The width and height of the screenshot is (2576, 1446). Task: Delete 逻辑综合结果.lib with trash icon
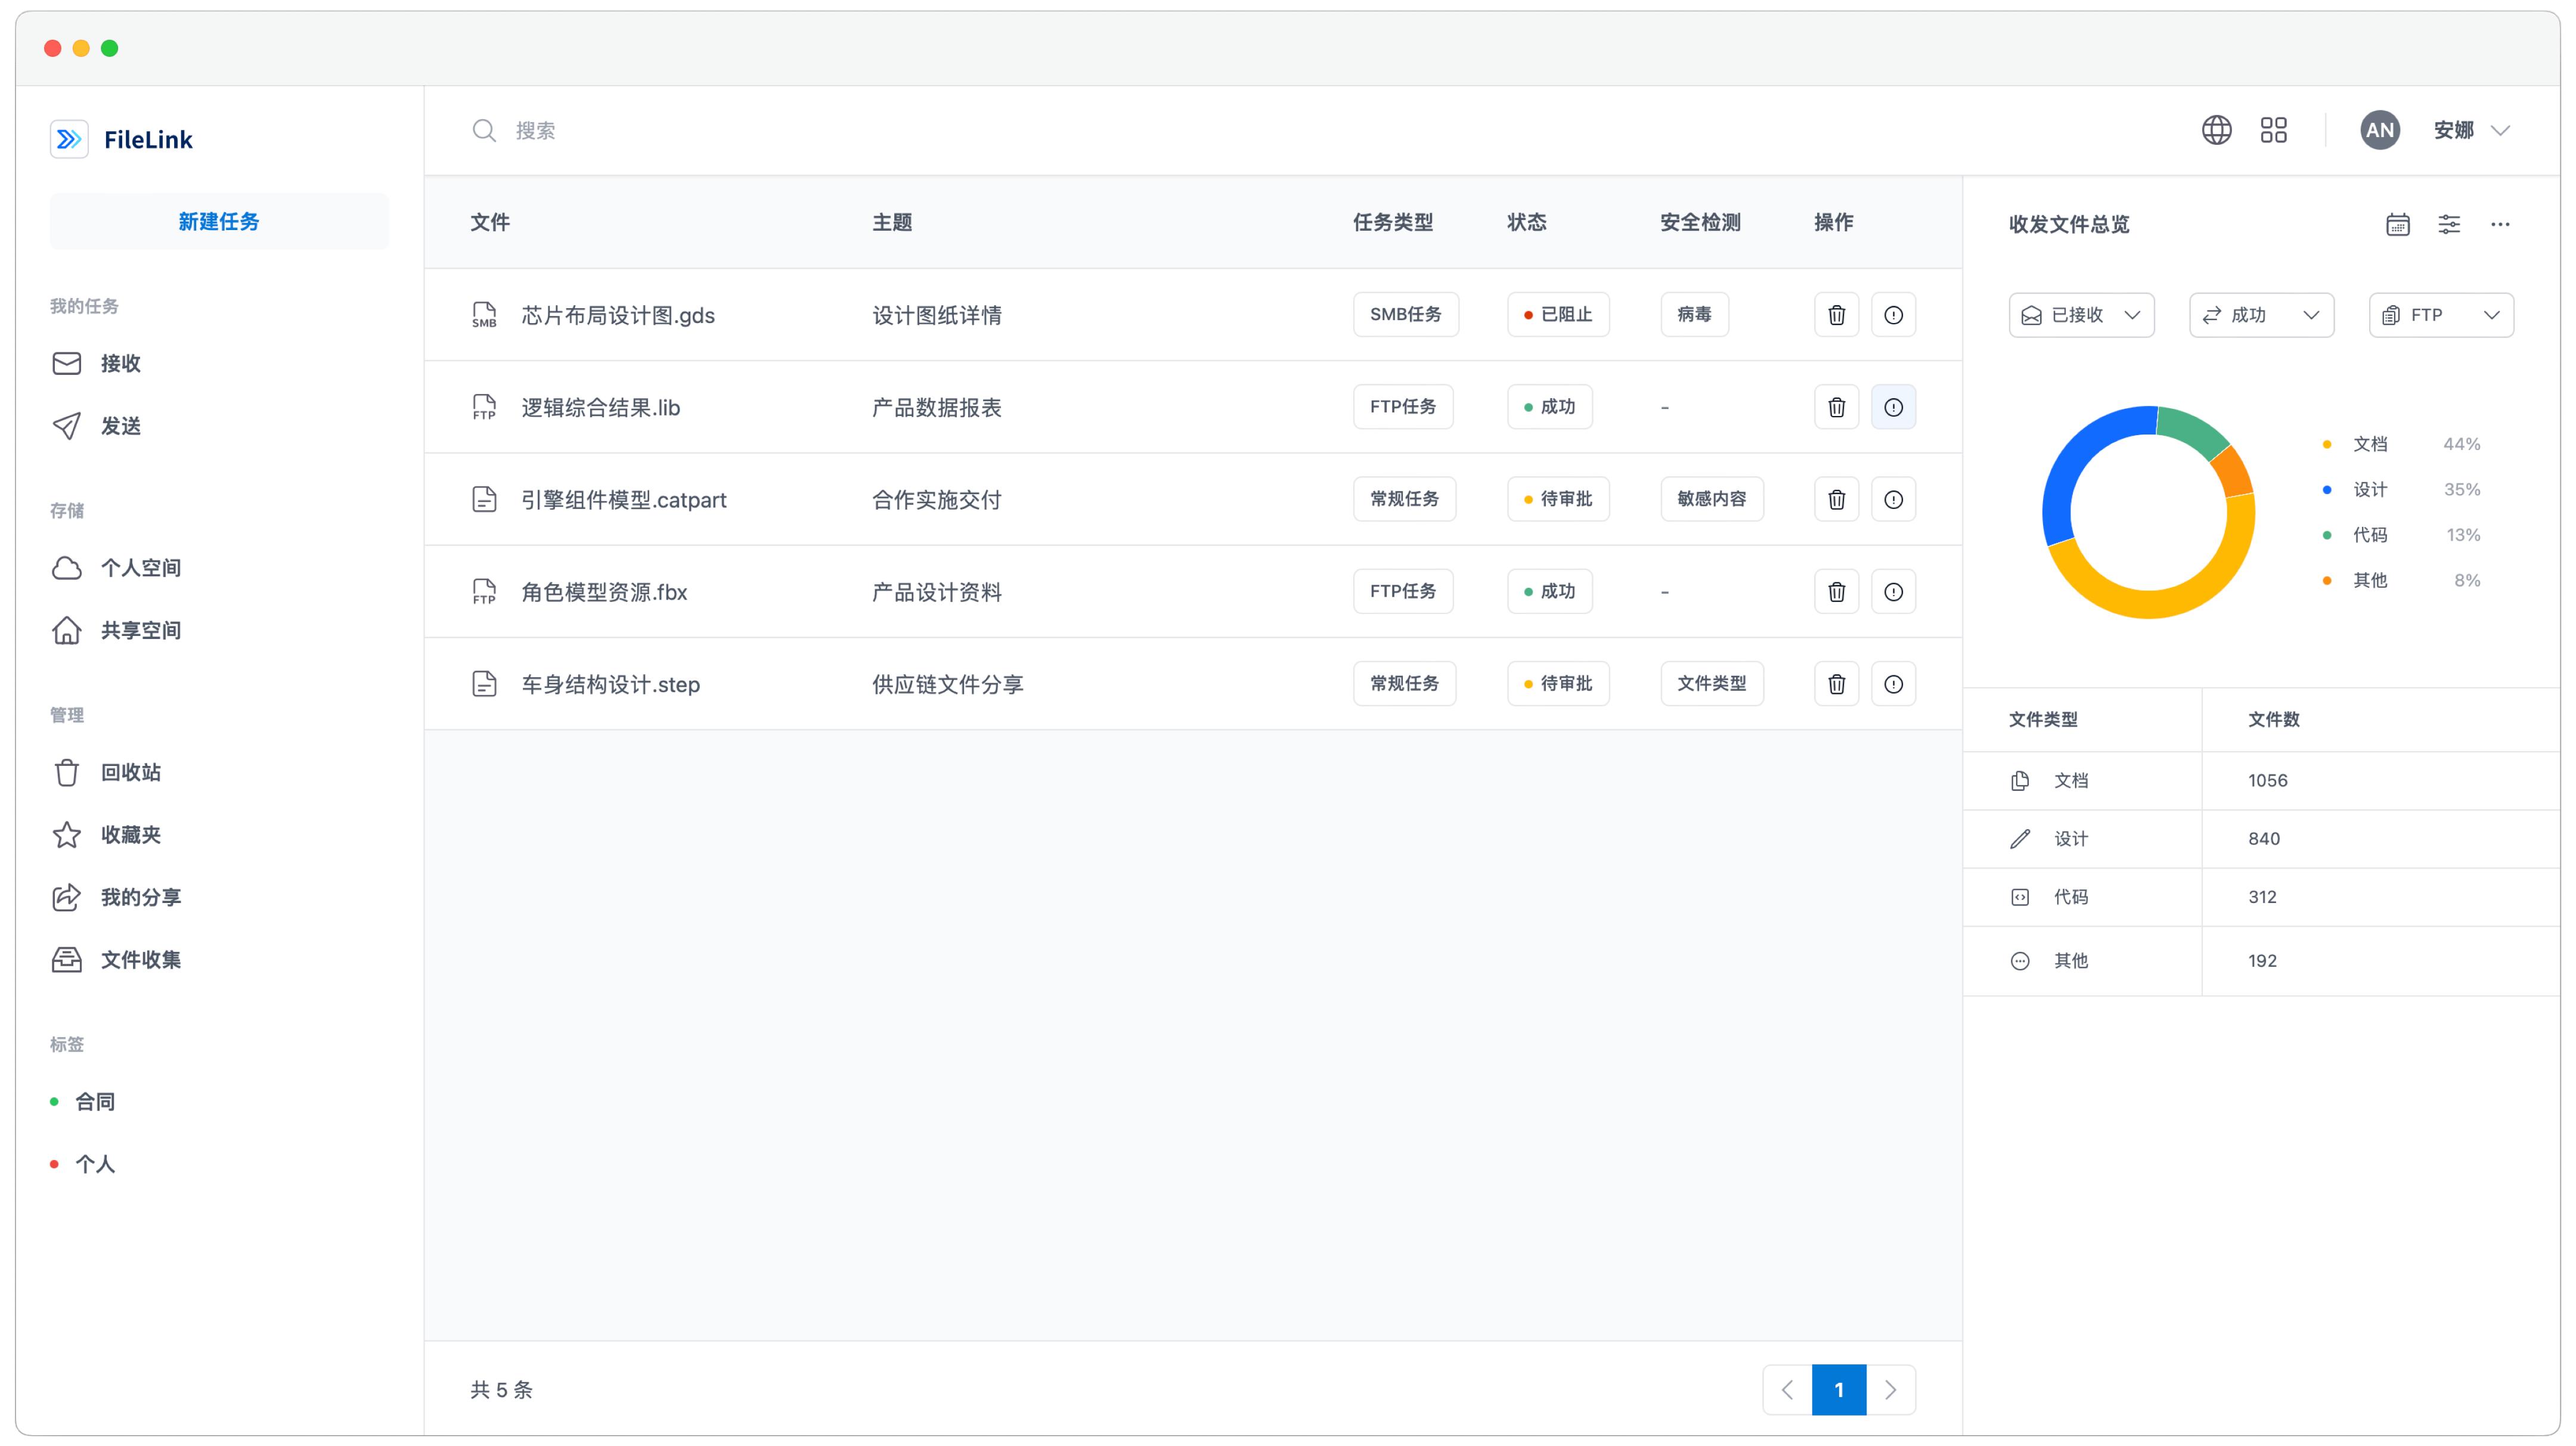[1836, 407]
